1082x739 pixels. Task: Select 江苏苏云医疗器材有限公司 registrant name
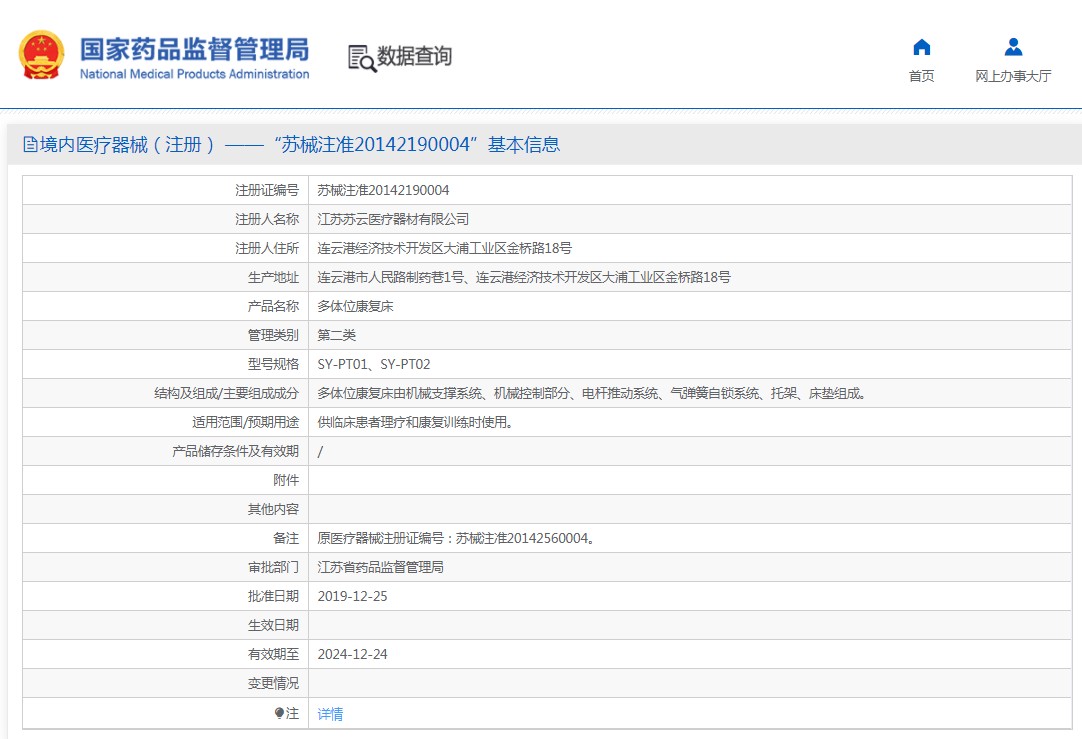(x=393, y=219)
